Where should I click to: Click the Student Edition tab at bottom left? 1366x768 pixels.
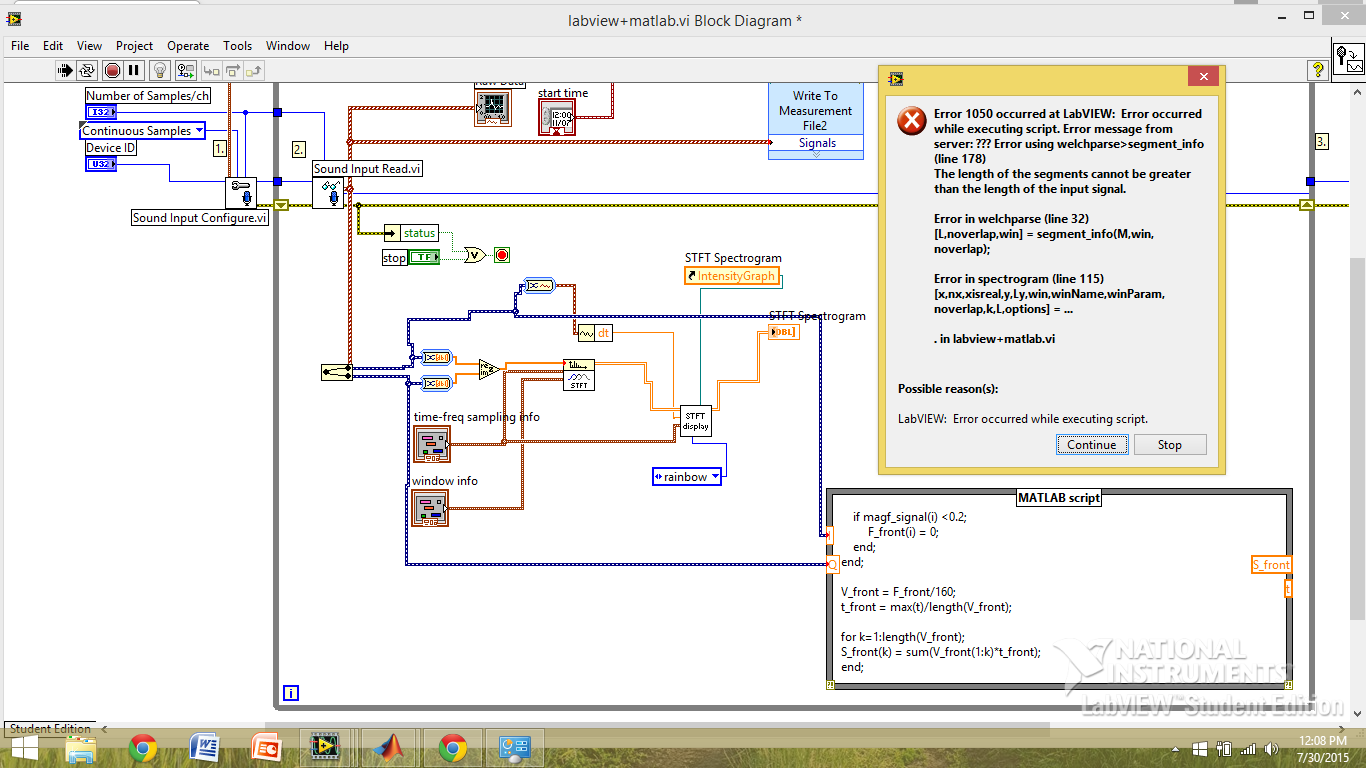[x=50, y=729]
